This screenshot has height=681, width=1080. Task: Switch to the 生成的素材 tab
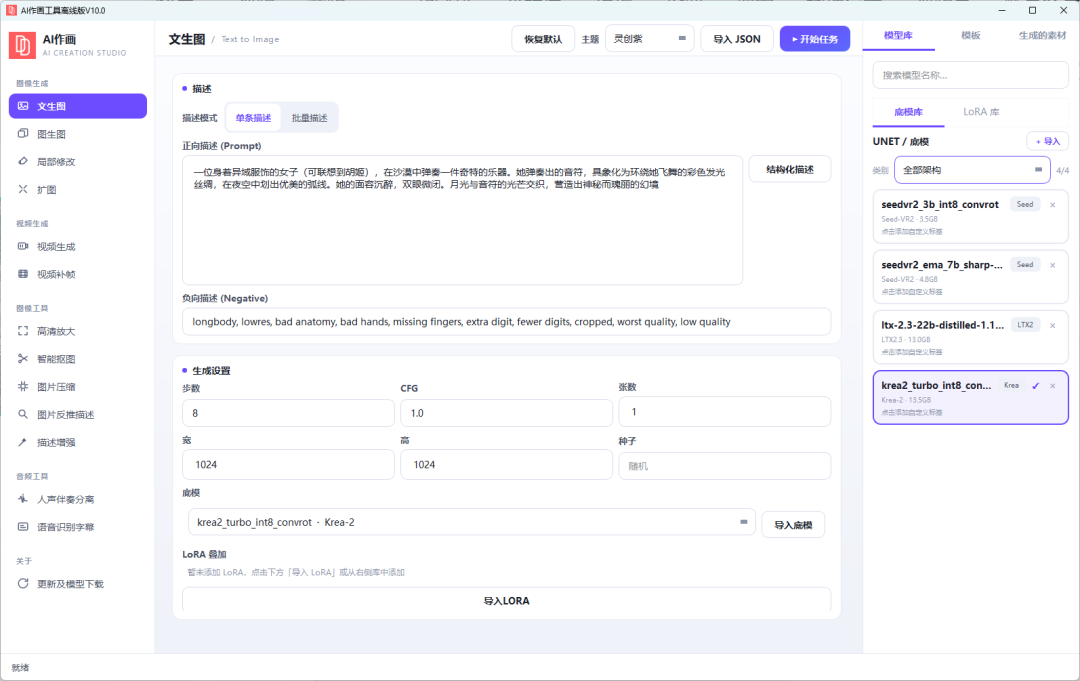(1042, 35)
